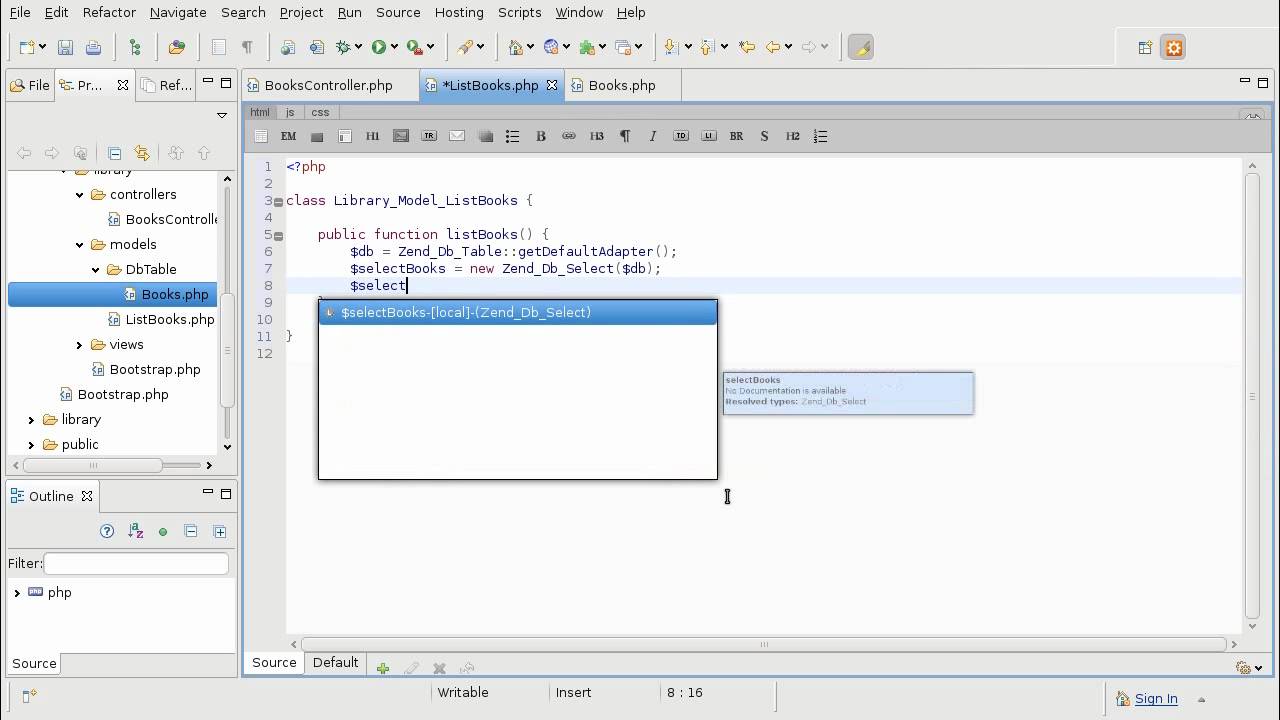Open the Hosting menu

pos(459,12)
